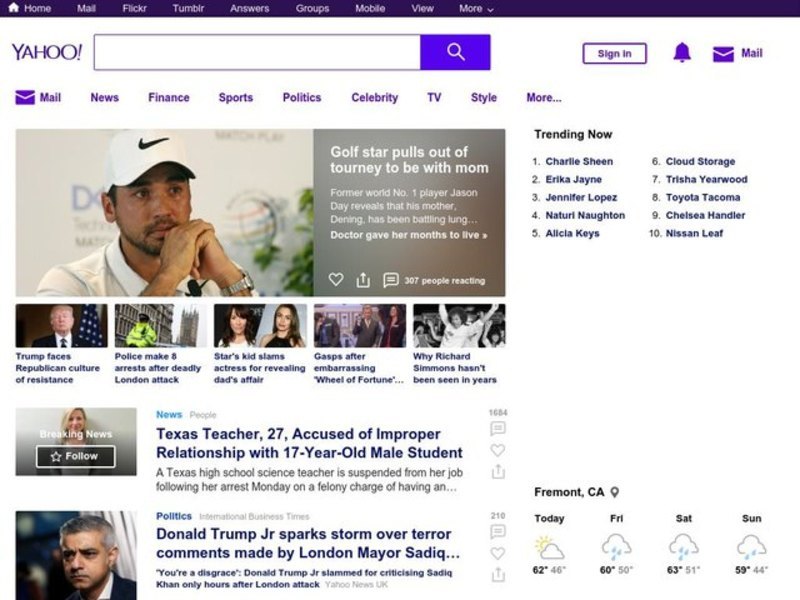The width and height of the screenshot is (800, 600).
Task: Click the Home icon in the top bar
Action: click(13, 8)
